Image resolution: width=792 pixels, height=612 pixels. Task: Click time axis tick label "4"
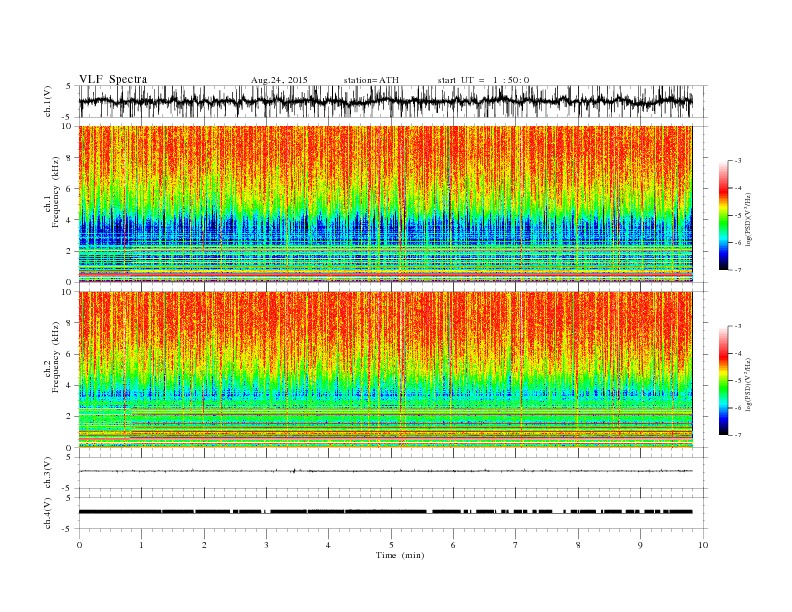coord(328,545)
